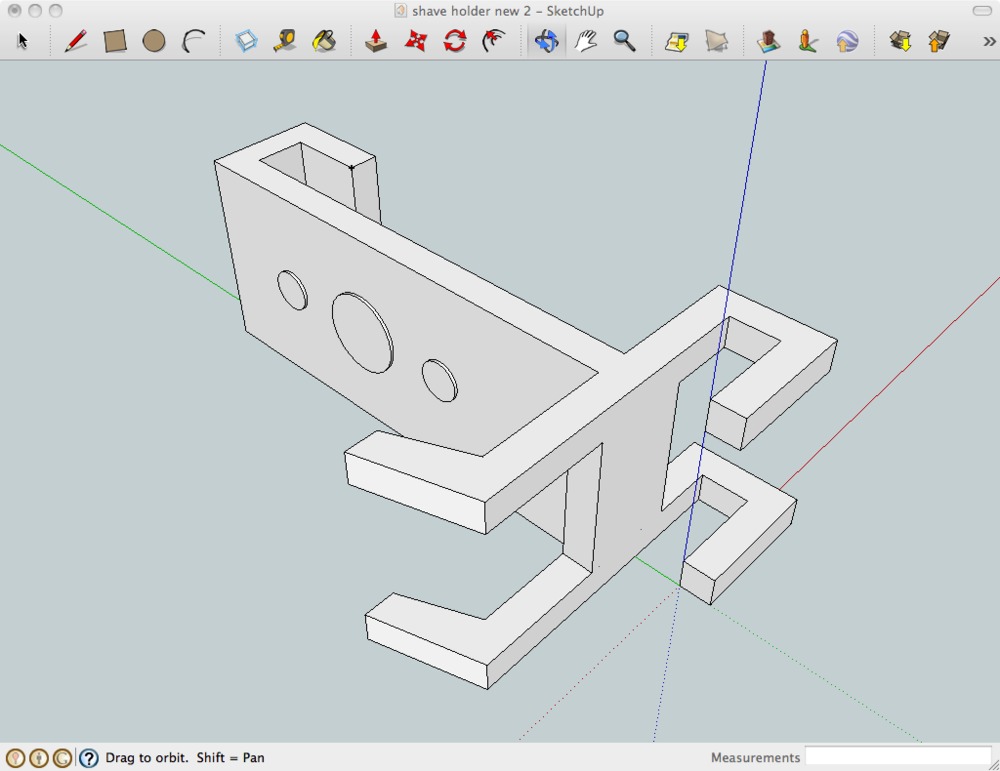Viewport: 1000px width, 771px height.
Task: Activate the Circle tool
Action: tap(154, 41)
